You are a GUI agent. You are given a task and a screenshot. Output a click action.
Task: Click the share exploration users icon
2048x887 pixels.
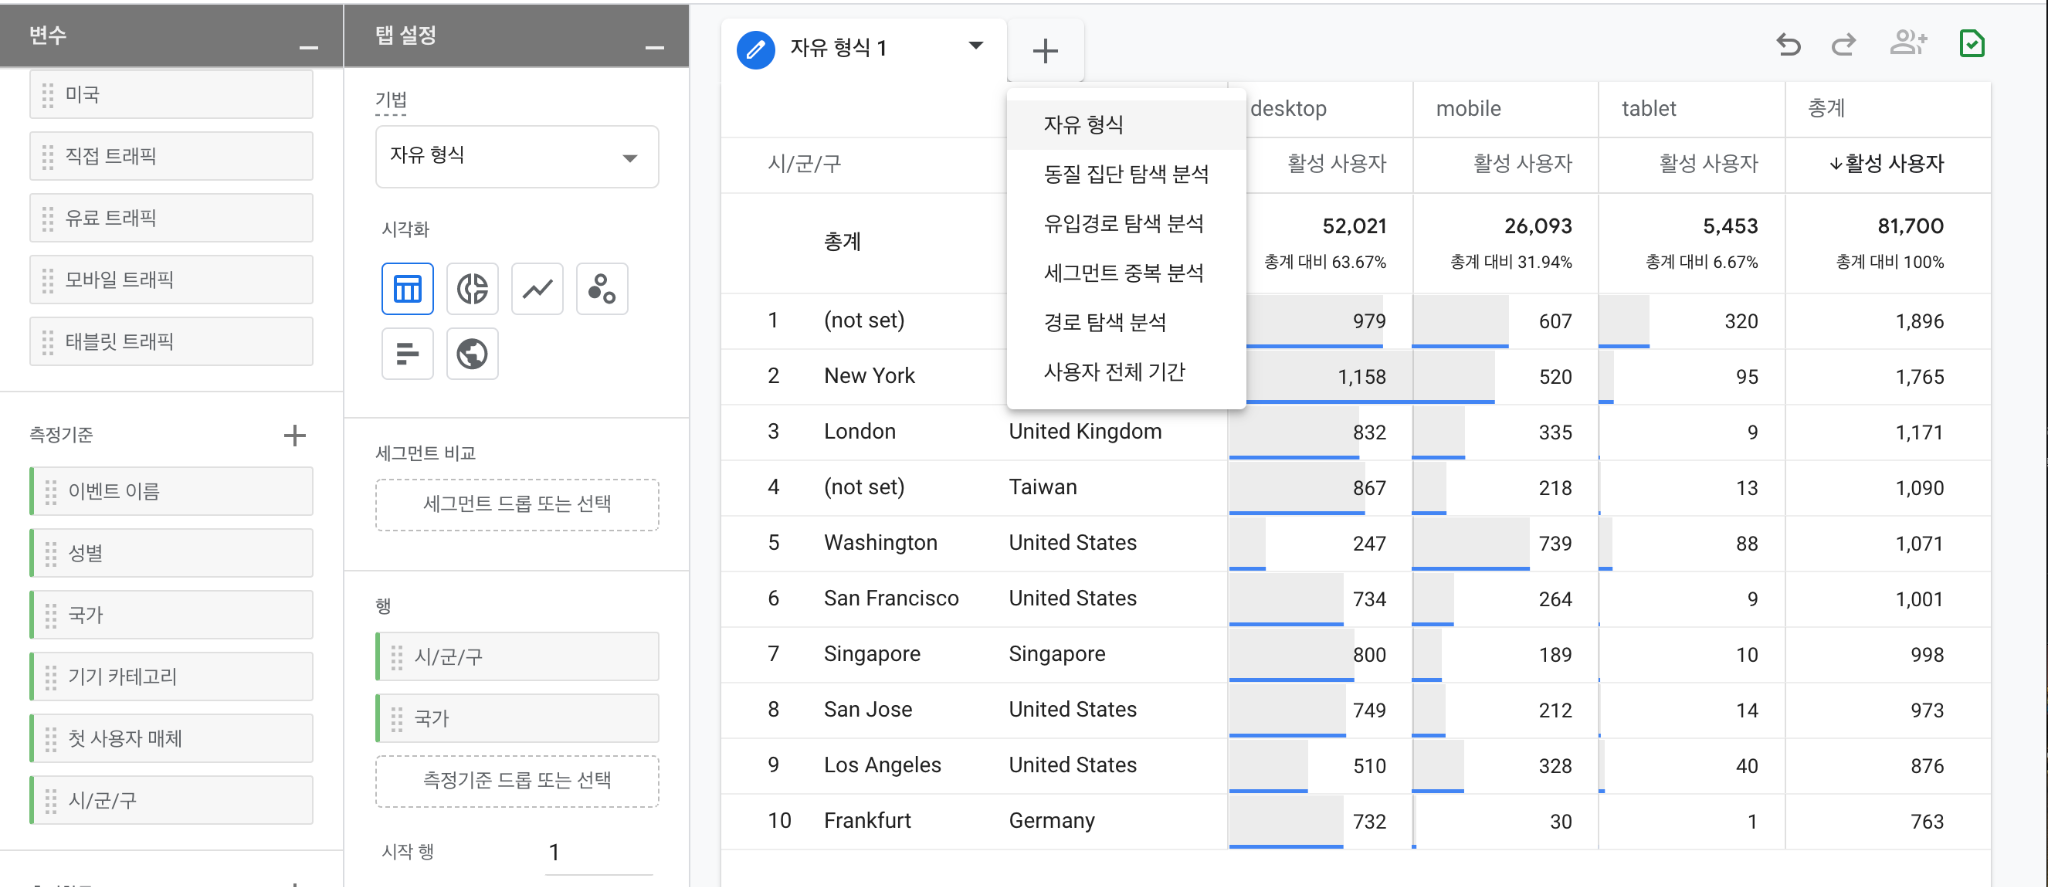coord(1908,43)
